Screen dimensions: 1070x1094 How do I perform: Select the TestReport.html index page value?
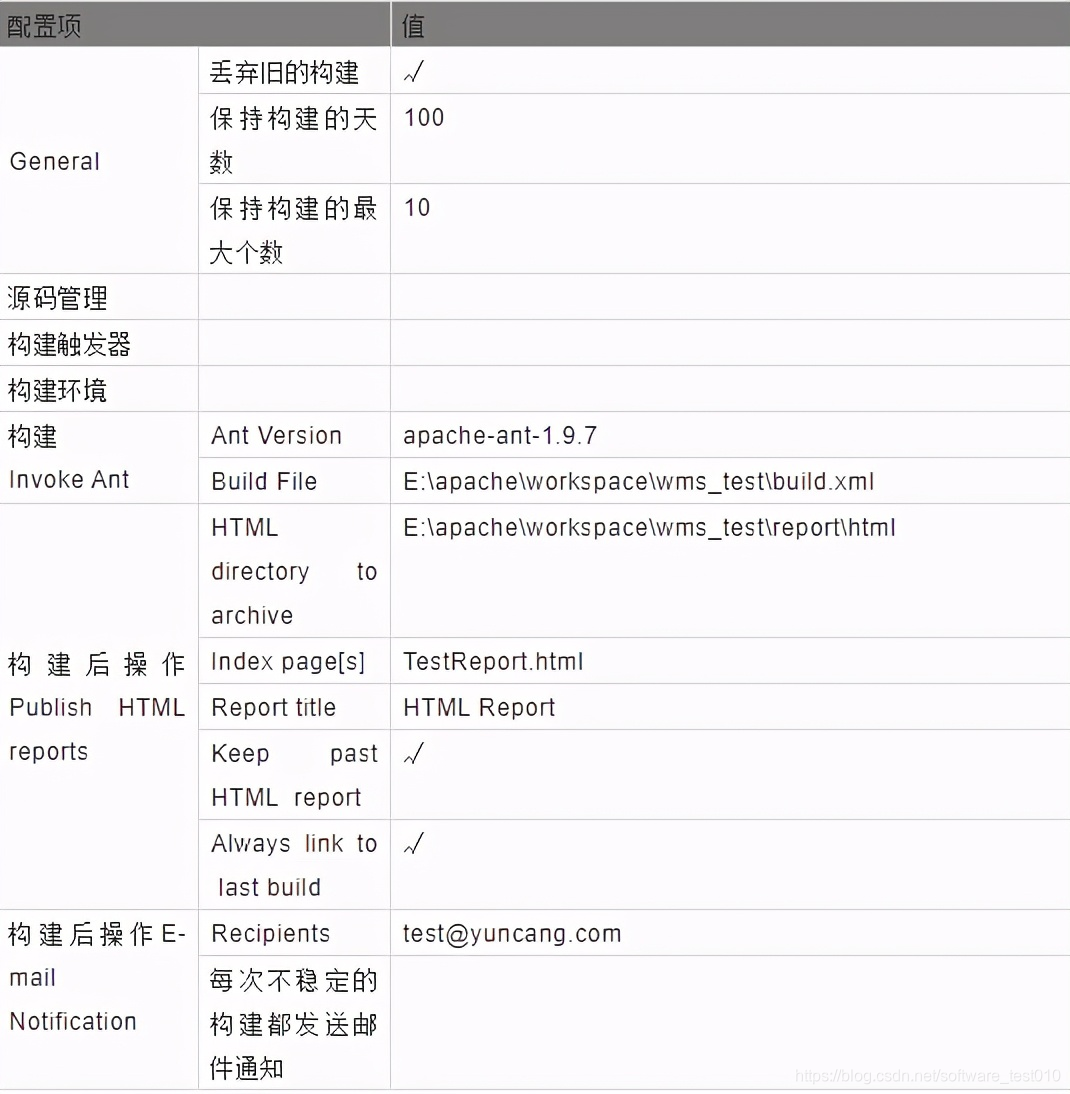493,661
